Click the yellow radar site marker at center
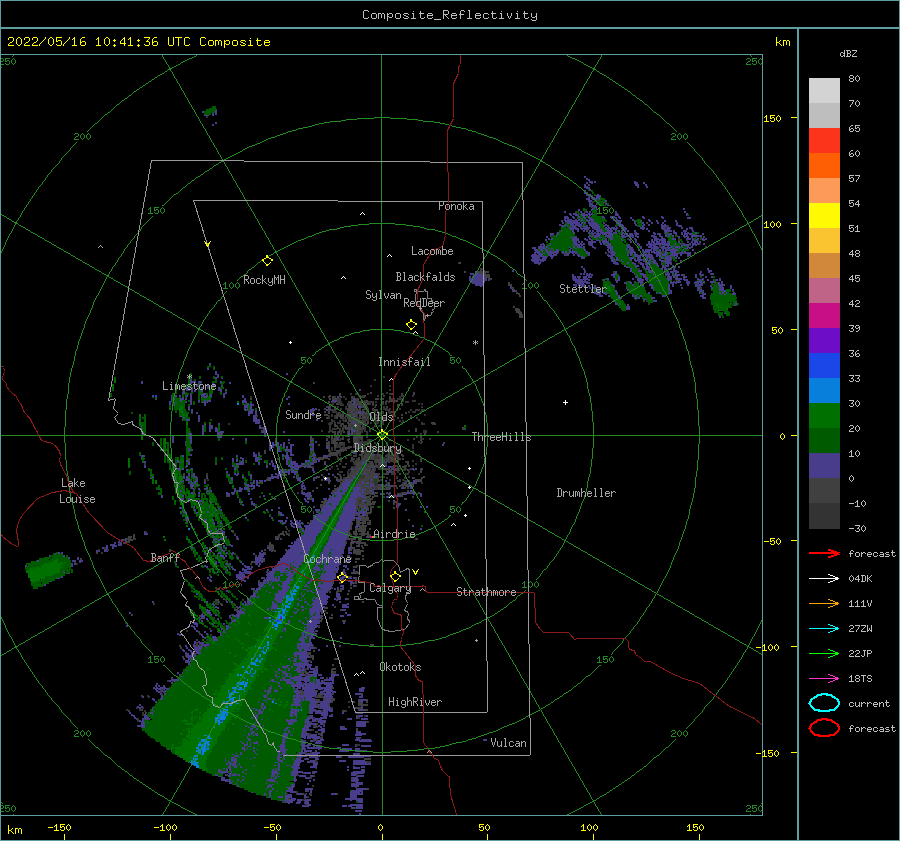Viewport: 900px width, 841px height. pyautogui.click(x=382, y=435)
